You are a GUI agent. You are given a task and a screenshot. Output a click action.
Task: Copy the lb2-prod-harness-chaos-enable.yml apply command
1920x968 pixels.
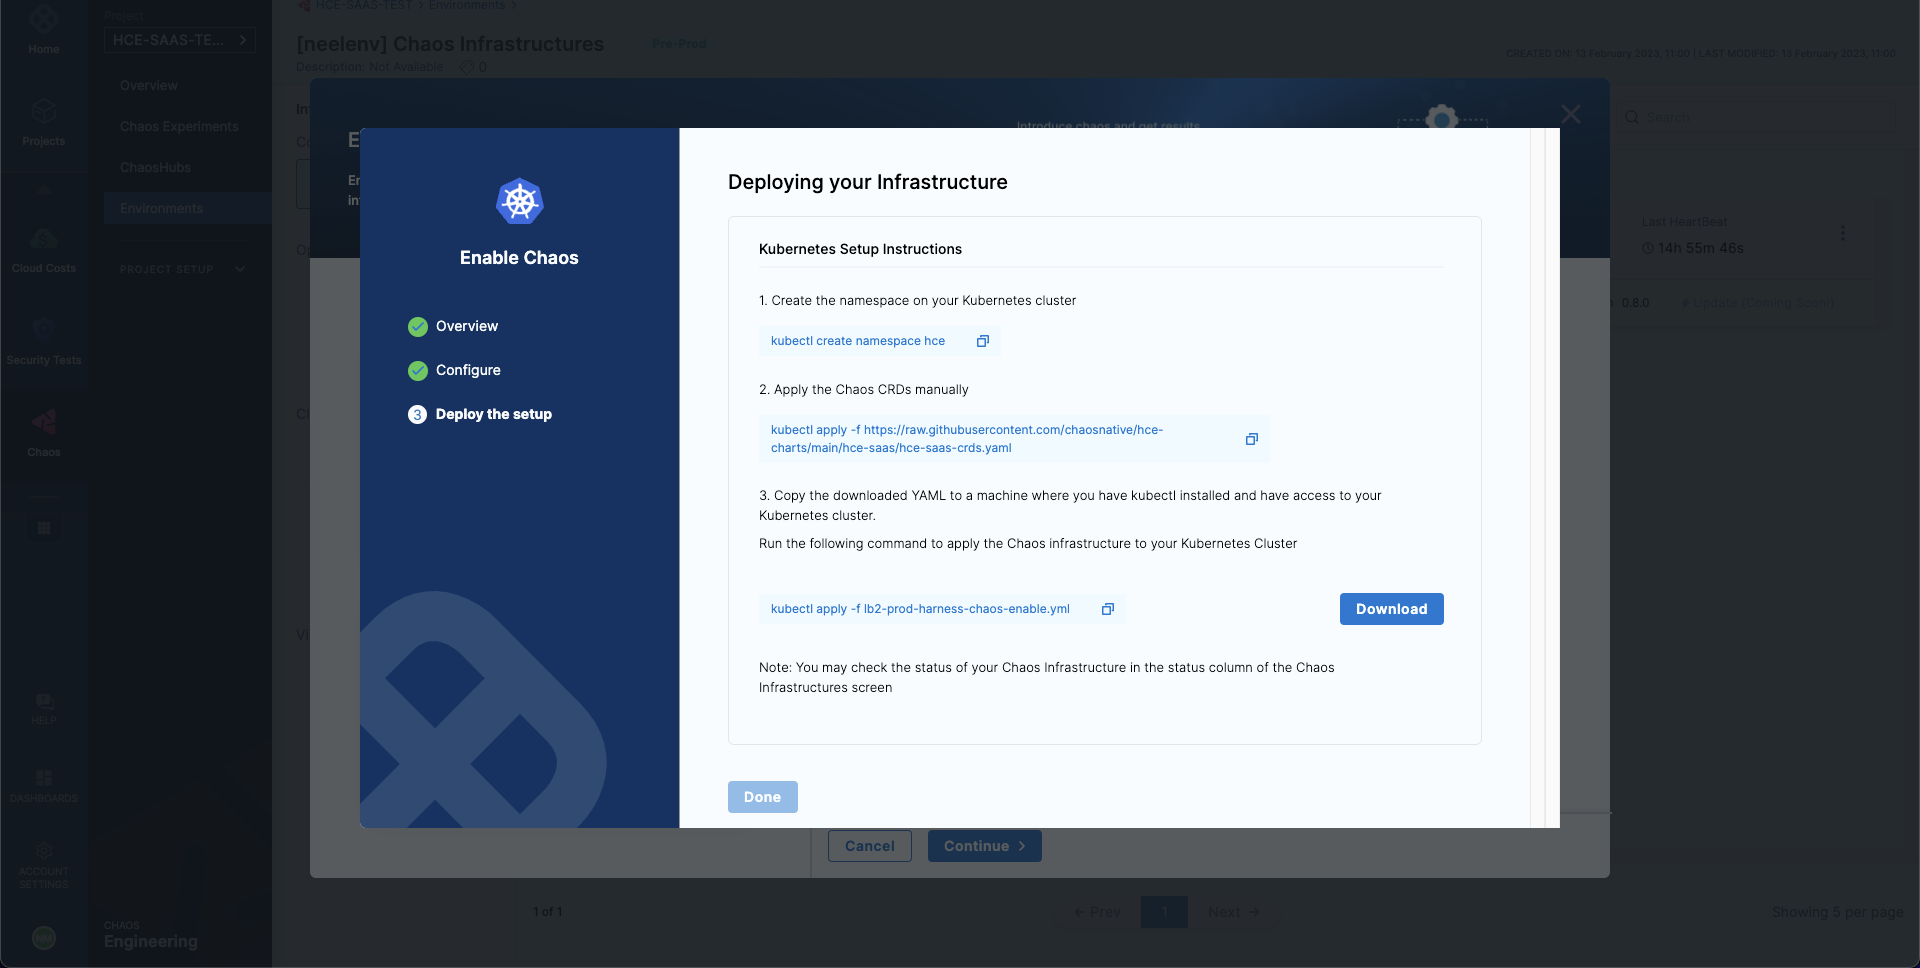coord(1107,608)
